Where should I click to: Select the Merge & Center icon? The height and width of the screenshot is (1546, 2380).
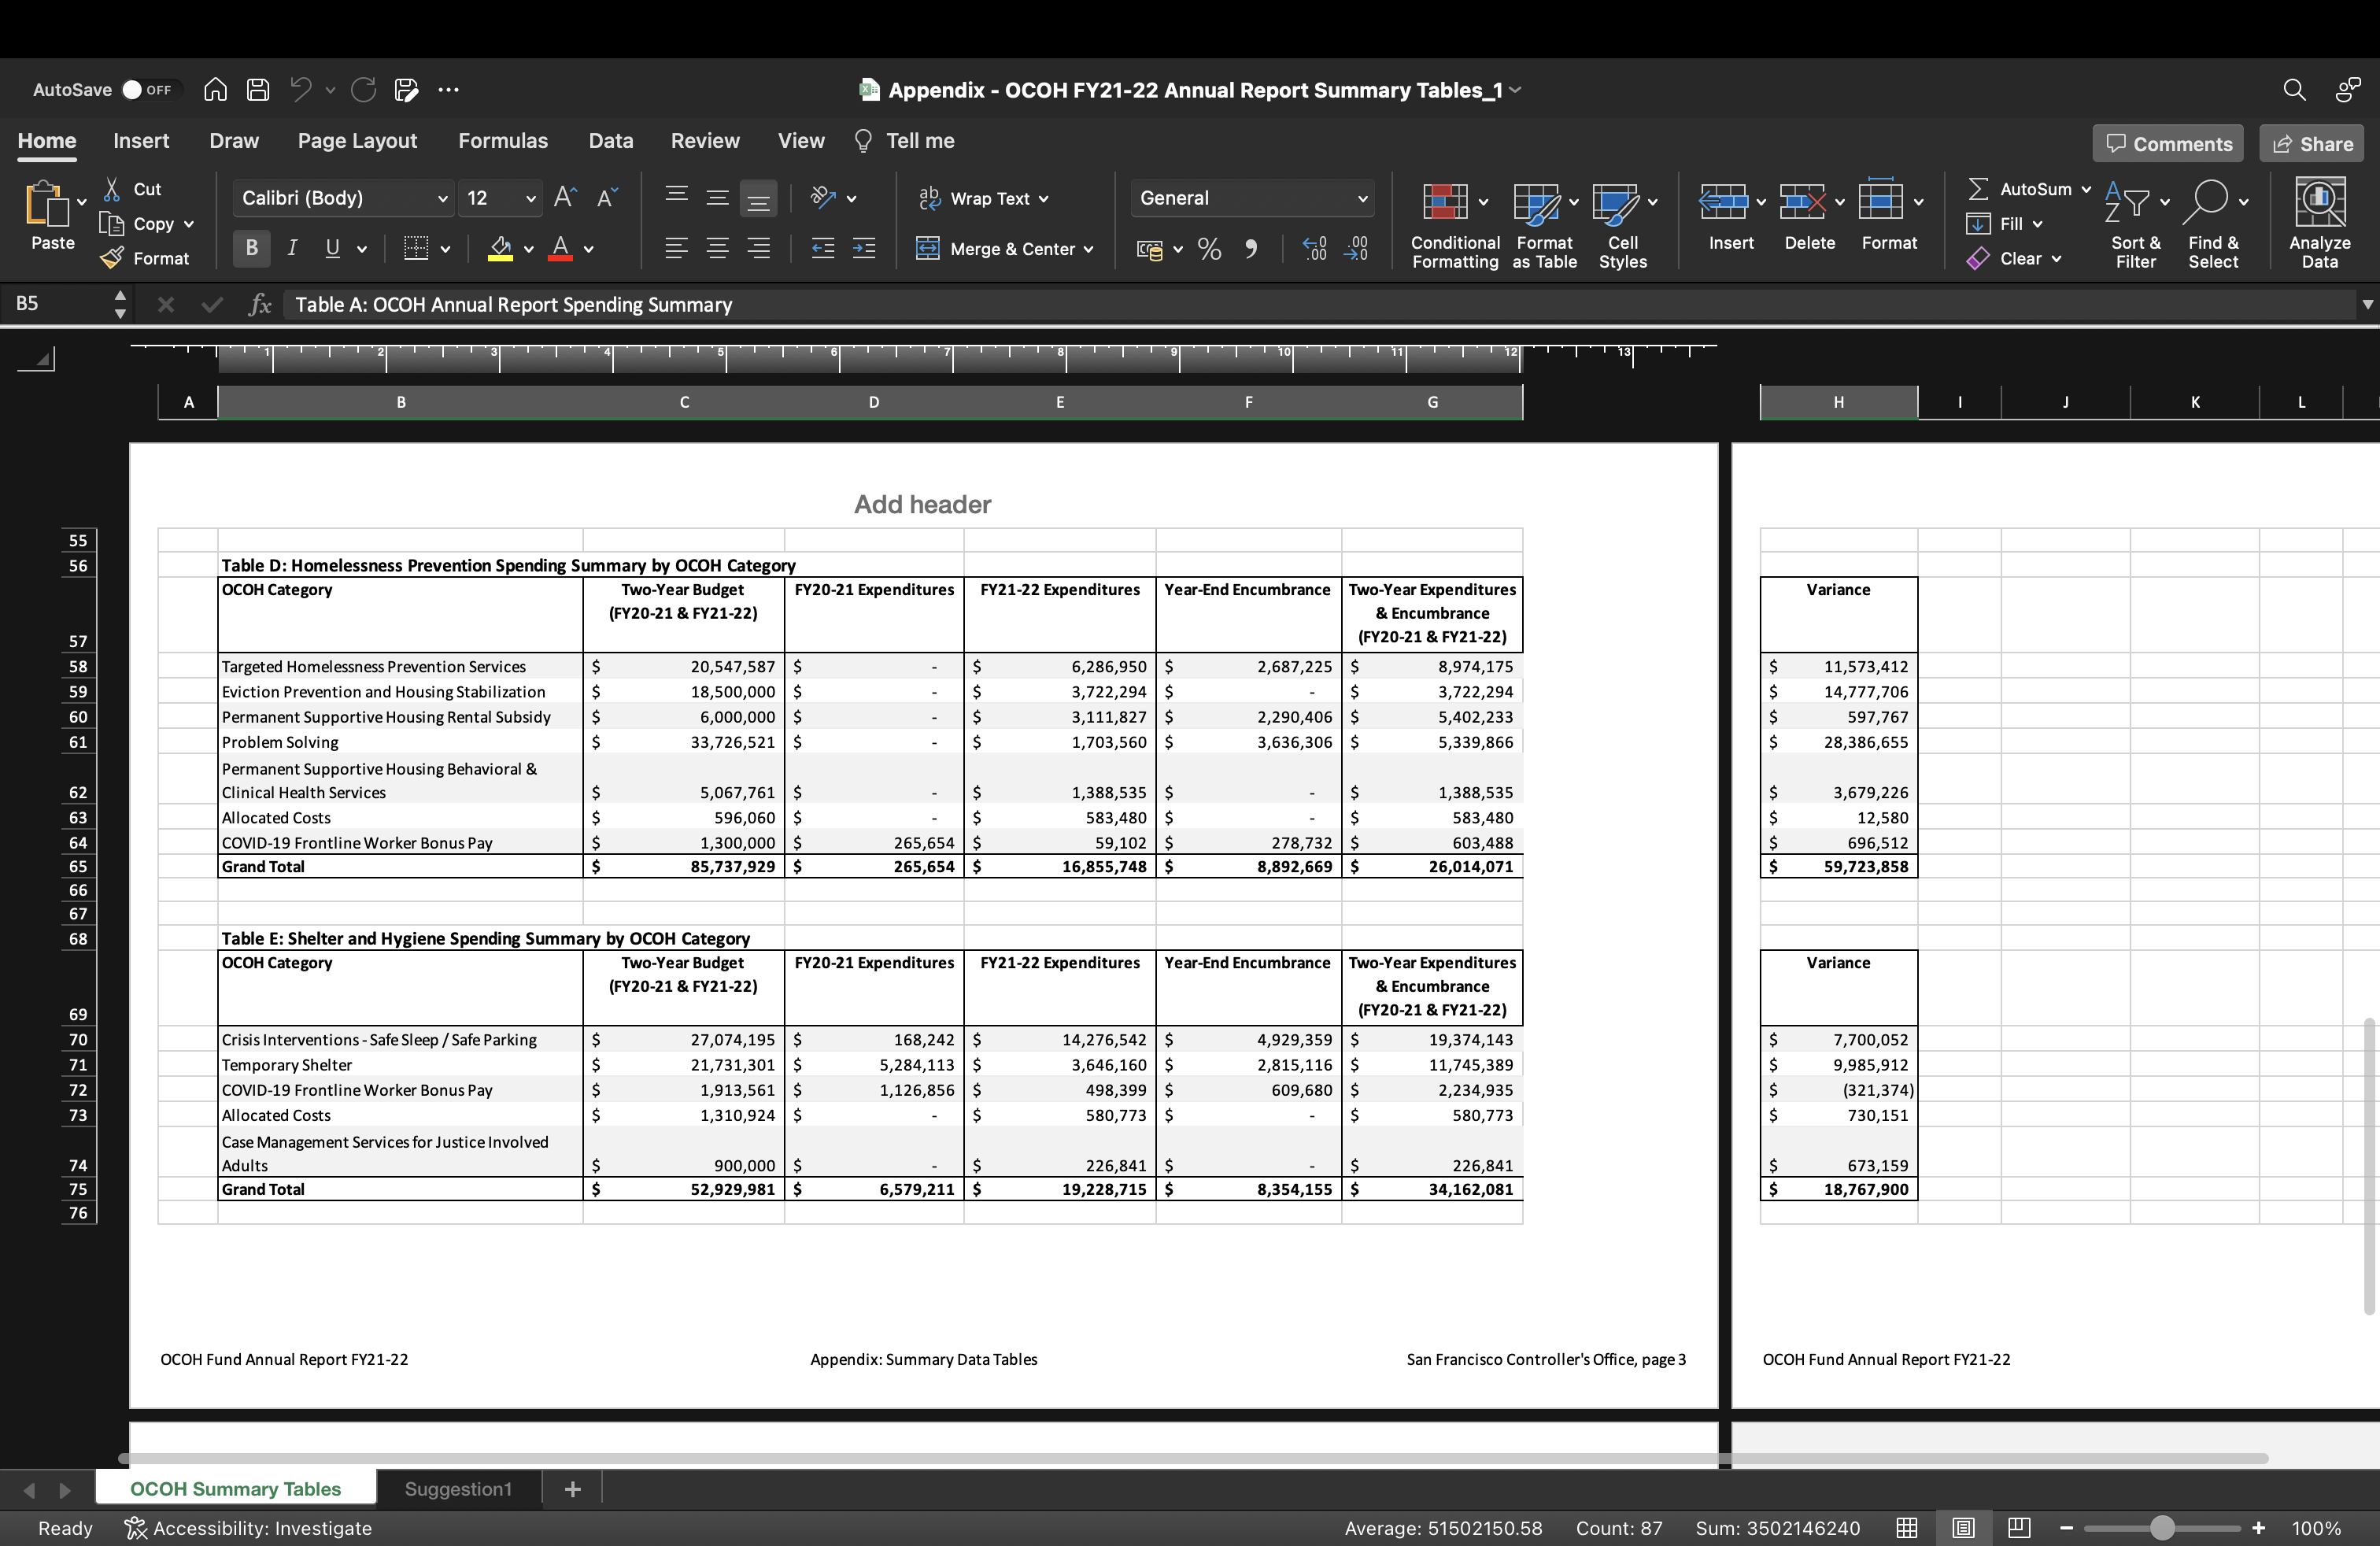click(929, 248)
